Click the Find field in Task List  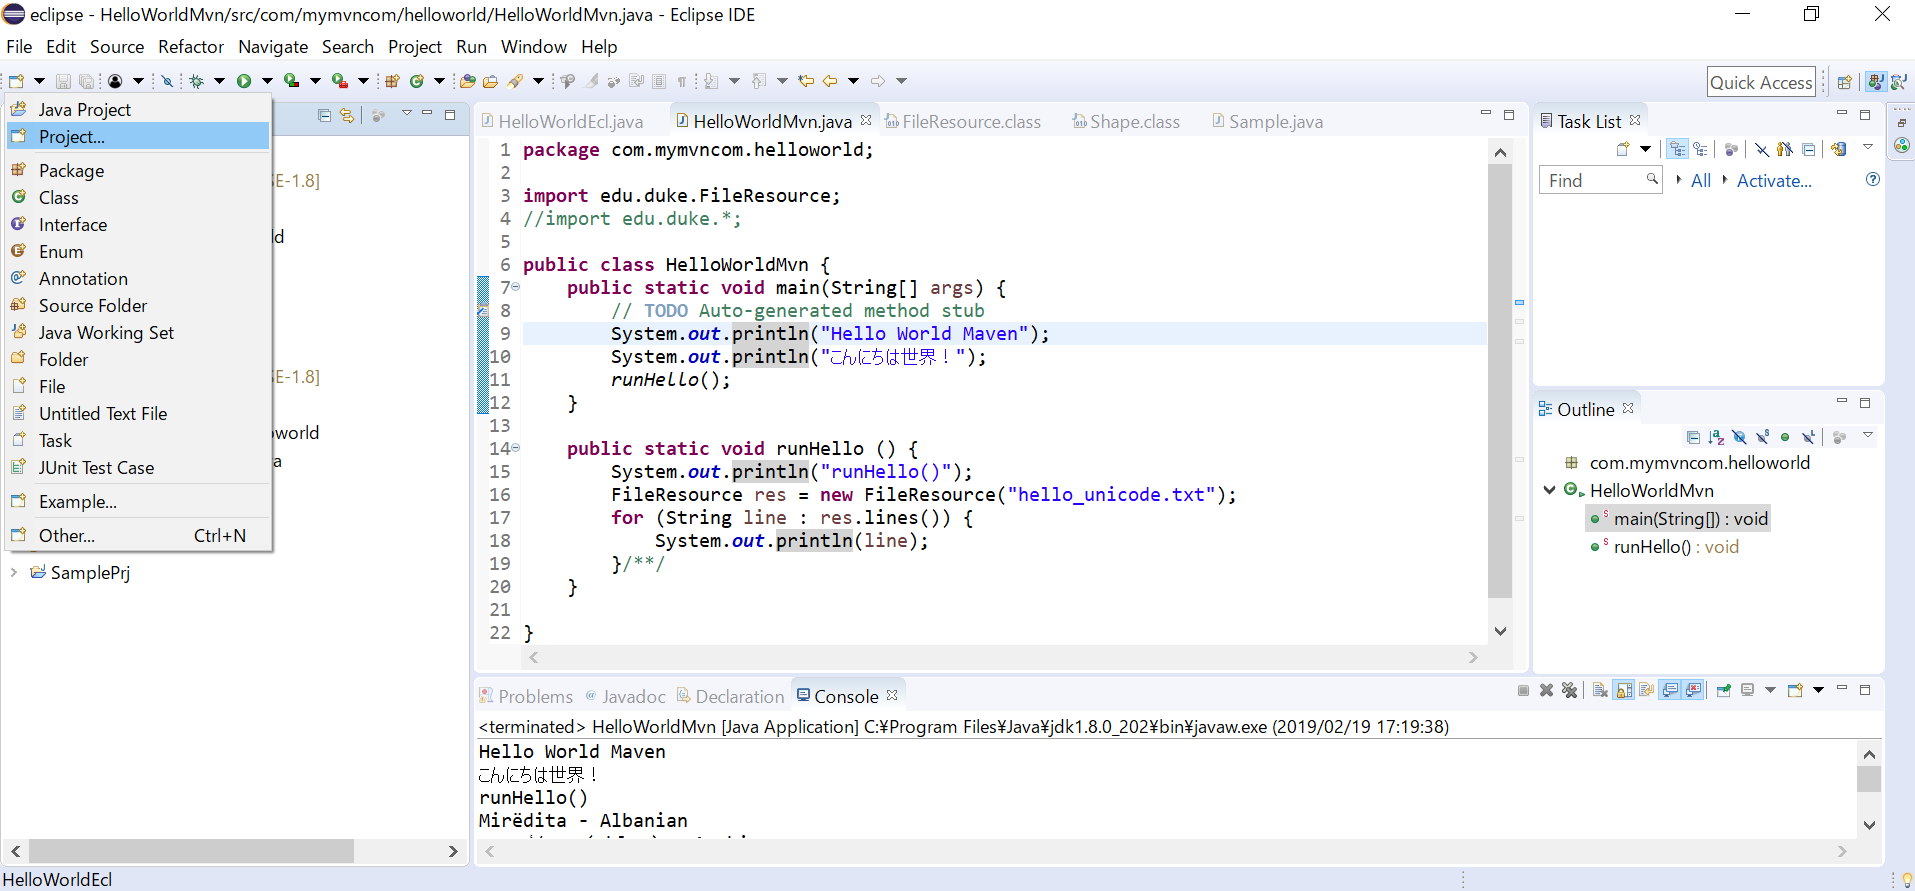tap(1599, 181)
